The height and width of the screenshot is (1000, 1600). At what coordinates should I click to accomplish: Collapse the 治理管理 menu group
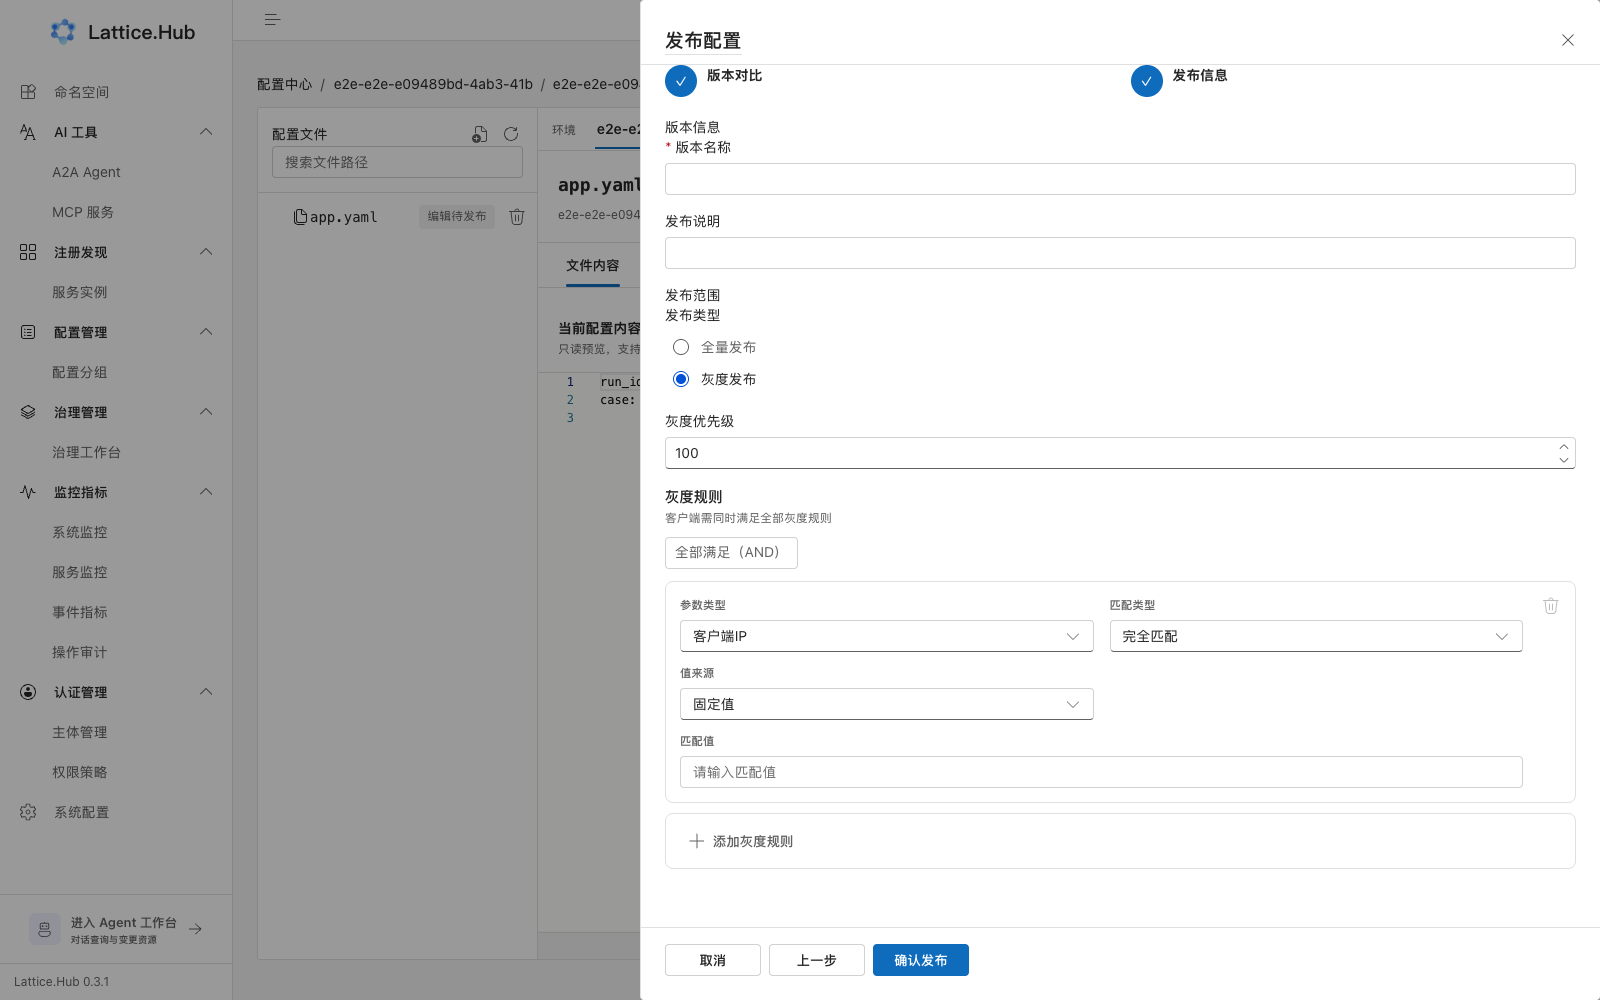point(206,412)
